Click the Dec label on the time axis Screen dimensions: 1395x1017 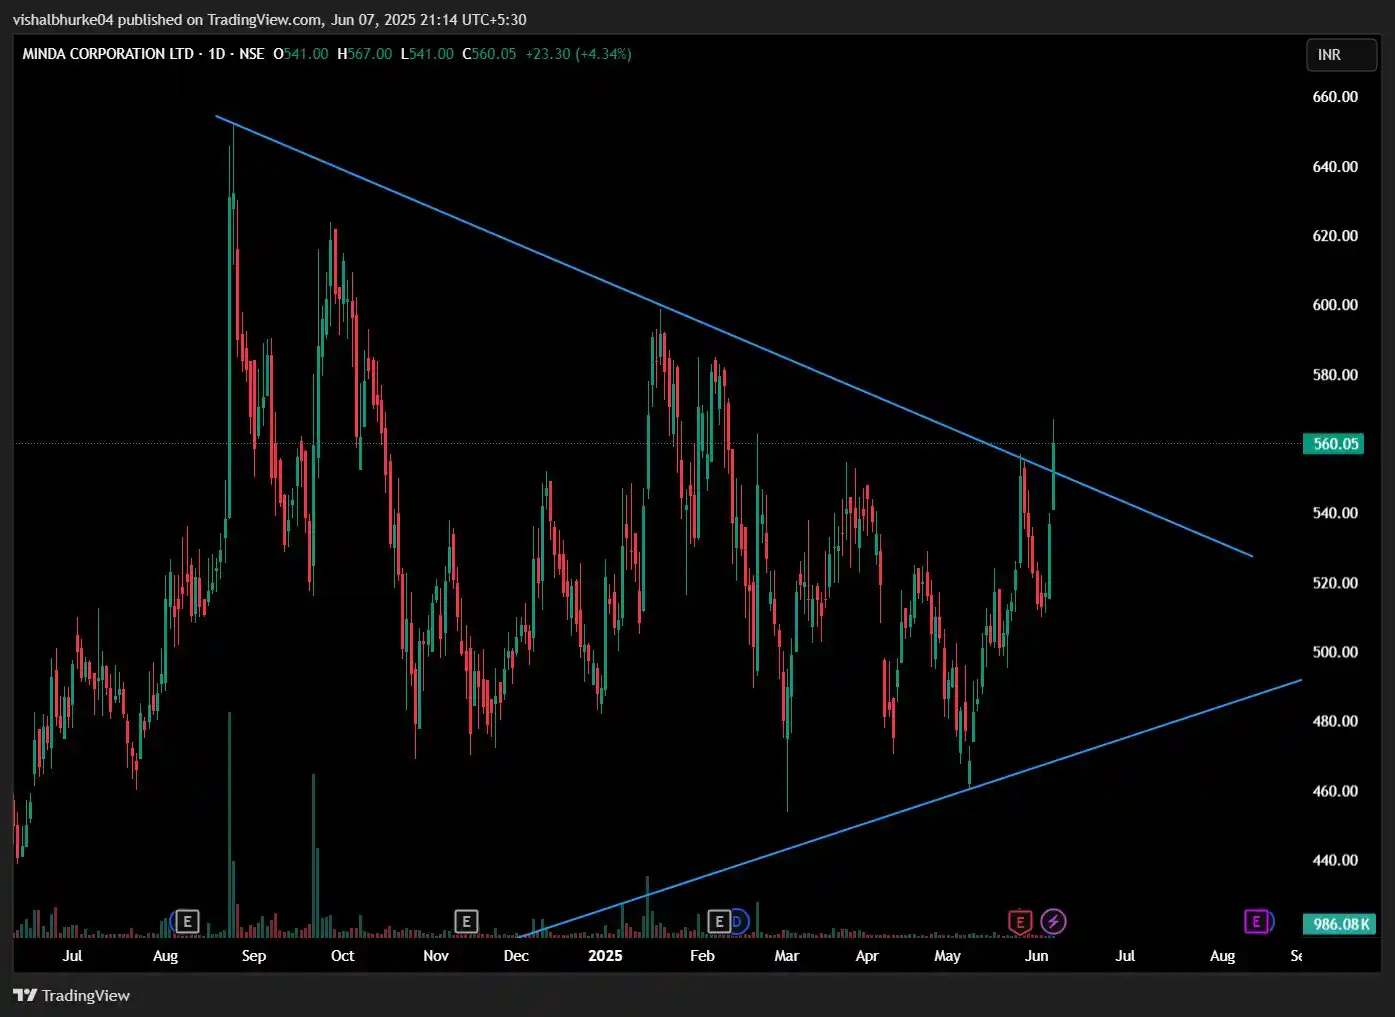[516, 956]
